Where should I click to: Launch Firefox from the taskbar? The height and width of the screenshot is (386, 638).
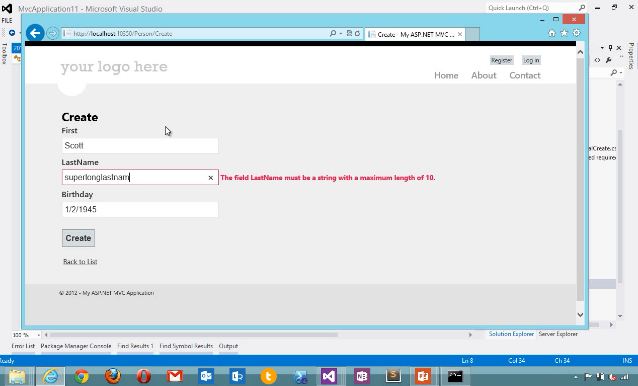(113, 377)
